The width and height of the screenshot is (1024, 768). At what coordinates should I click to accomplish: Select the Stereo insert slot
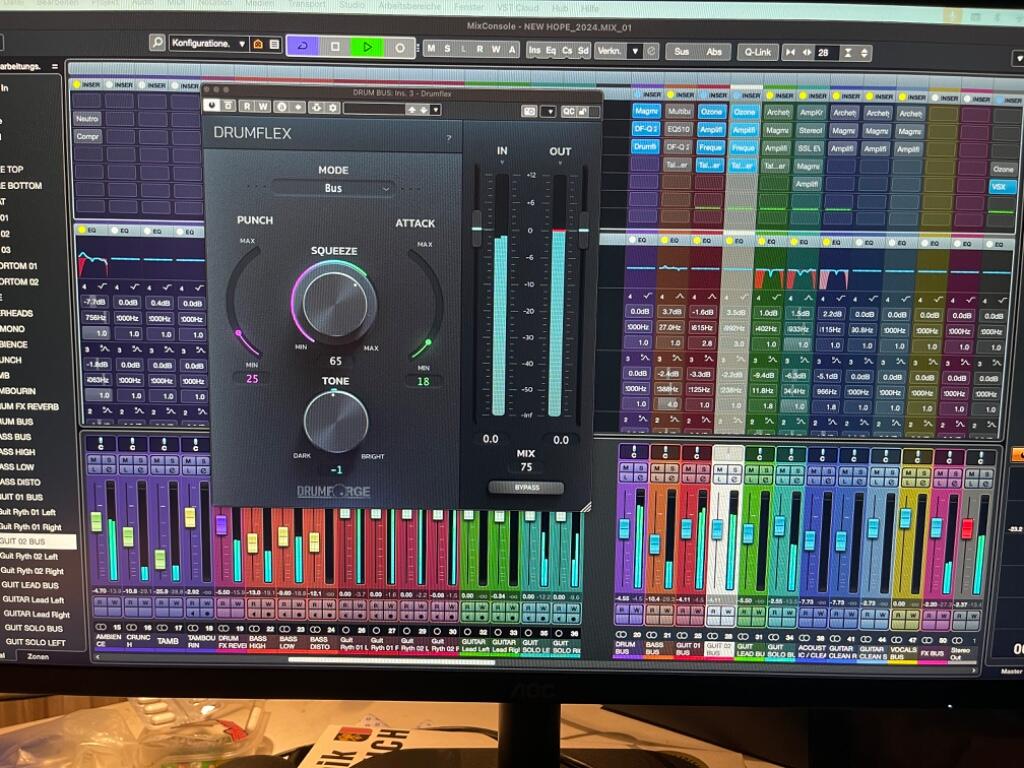(x=810, y=131)
